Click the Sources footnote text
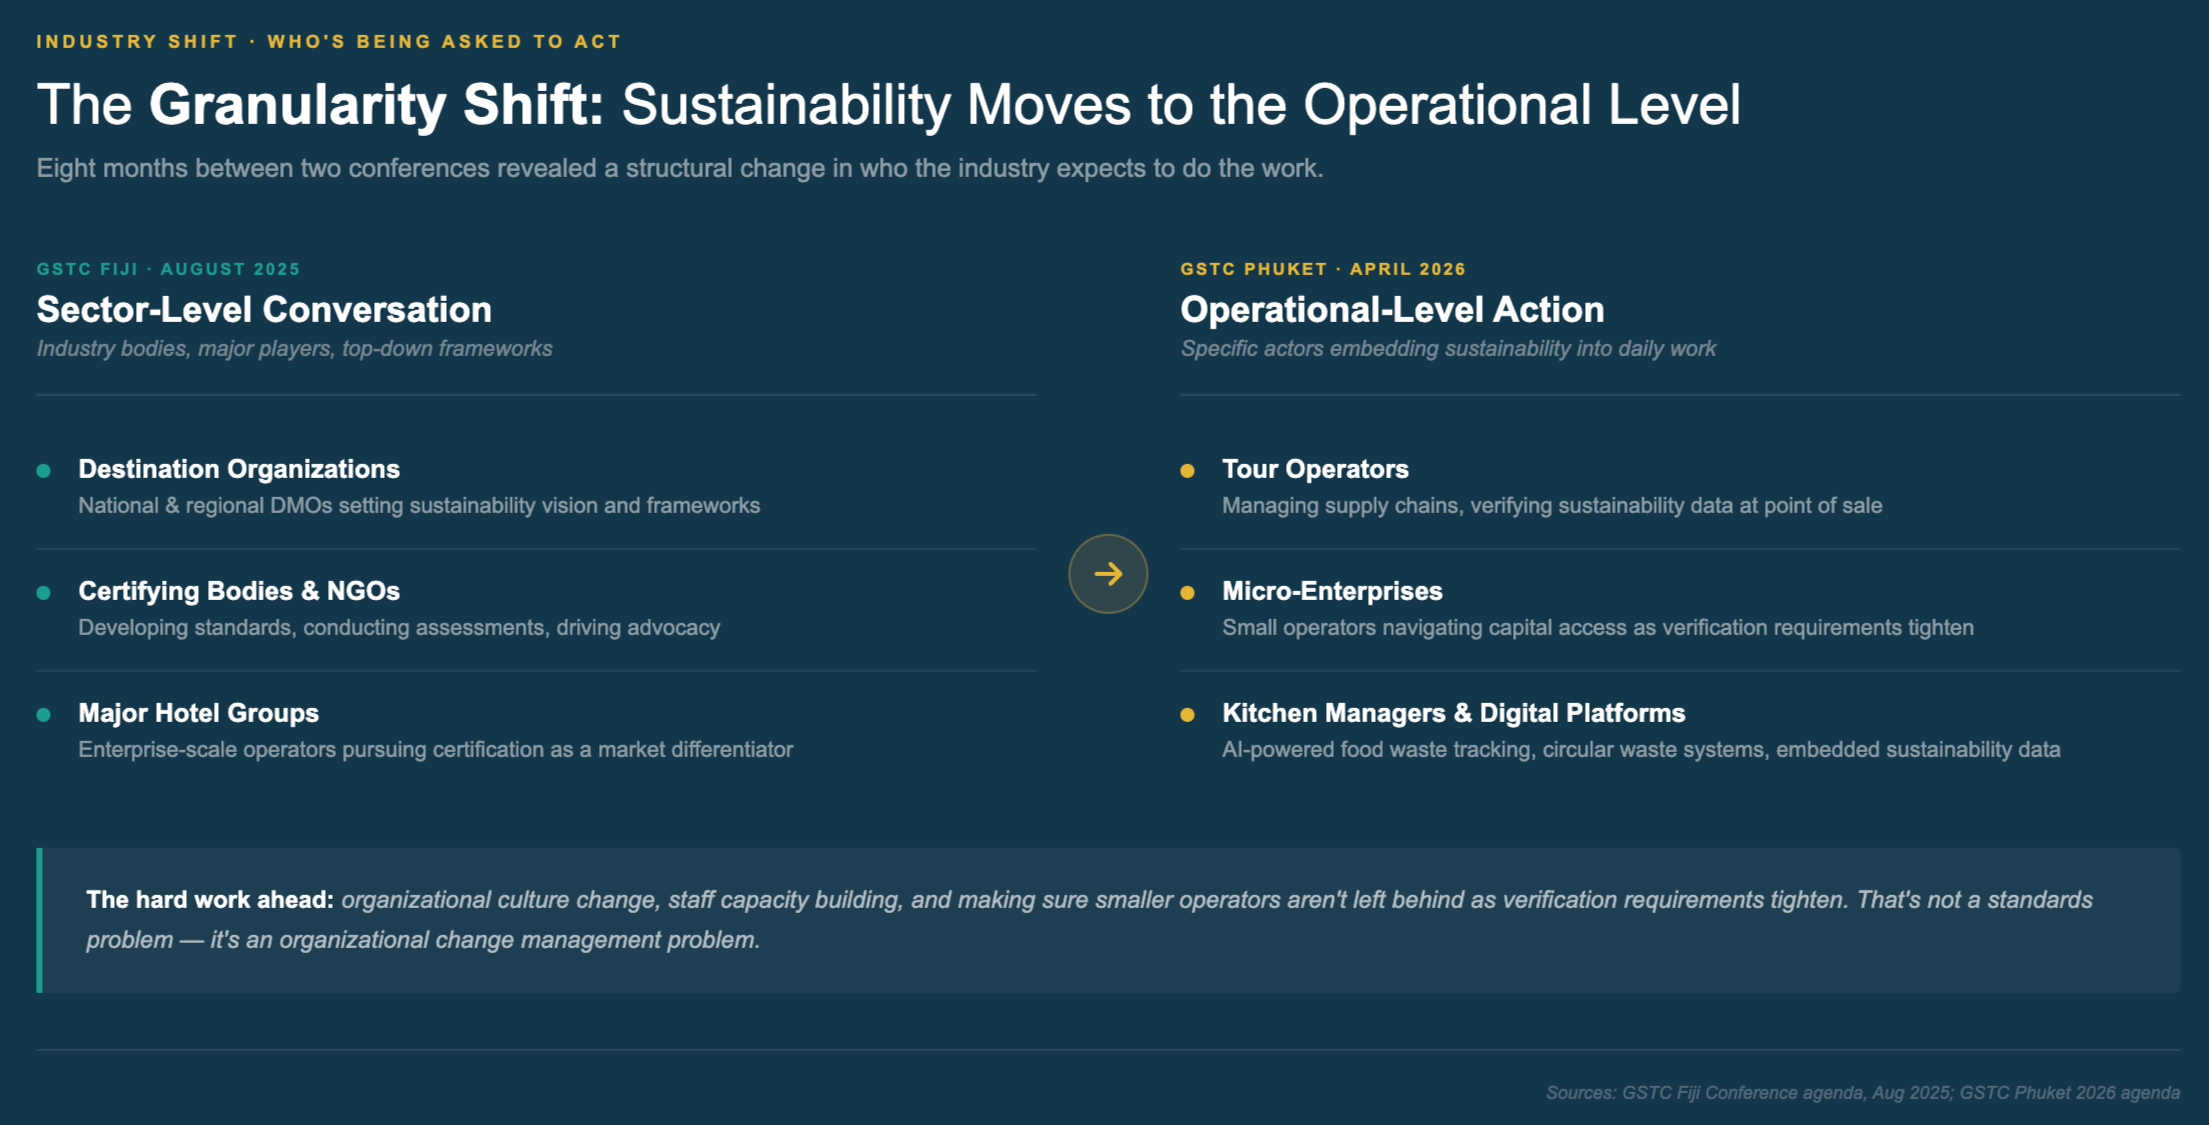 [1862, 1093]
